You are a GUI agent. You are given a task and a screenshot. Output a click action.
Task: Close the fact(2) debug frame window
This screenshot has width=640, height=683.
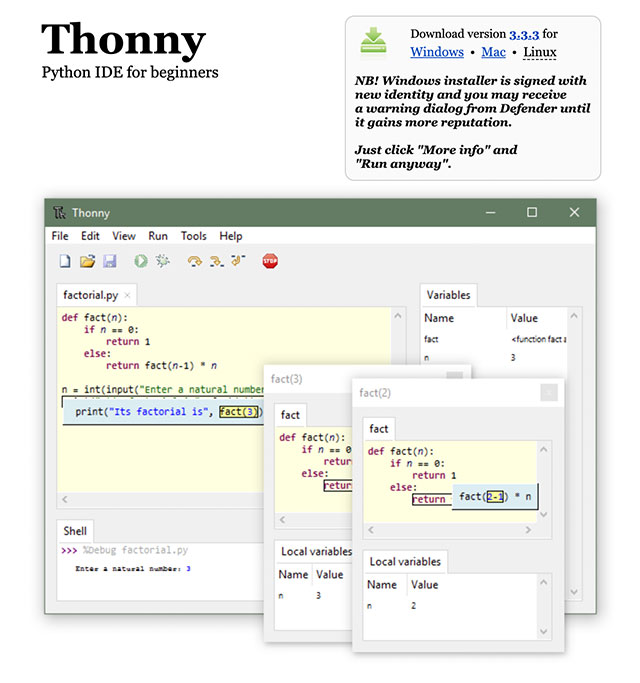click(x=548, y=393)
